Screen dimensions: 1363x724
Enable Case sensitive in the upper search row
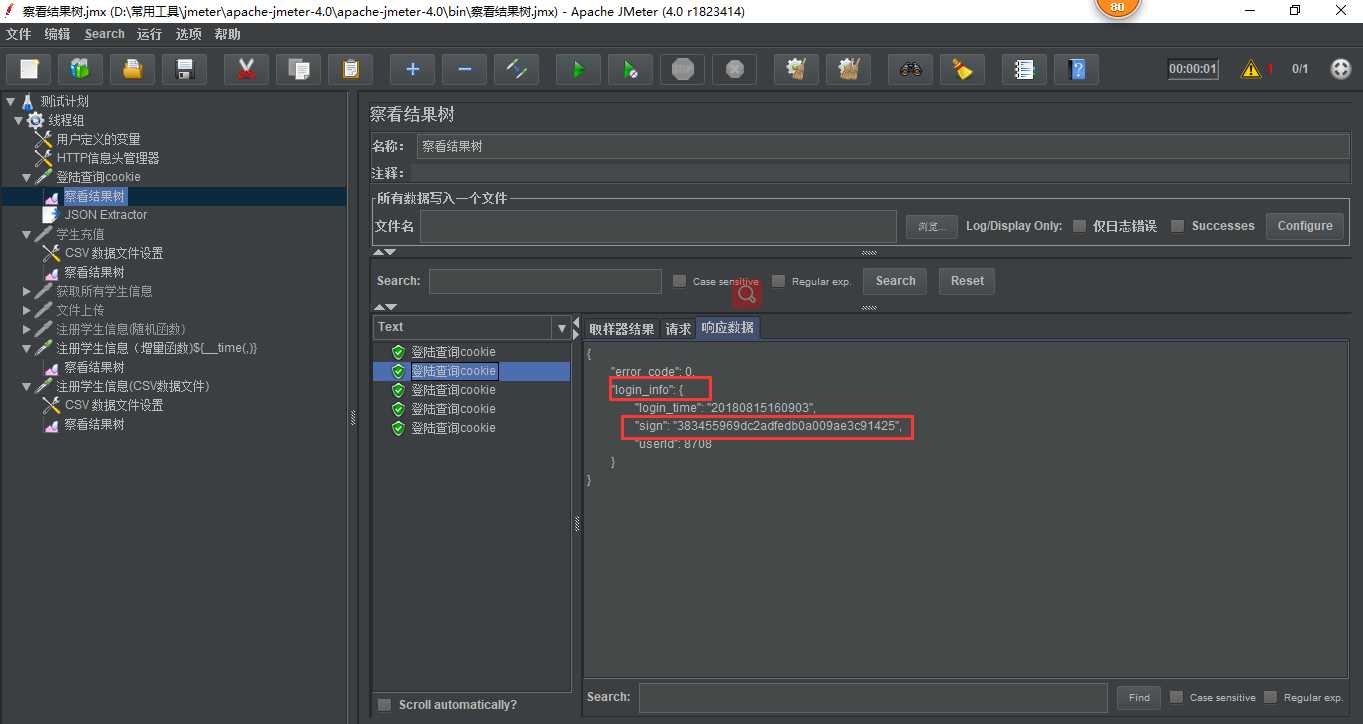[x=679, y=281]
